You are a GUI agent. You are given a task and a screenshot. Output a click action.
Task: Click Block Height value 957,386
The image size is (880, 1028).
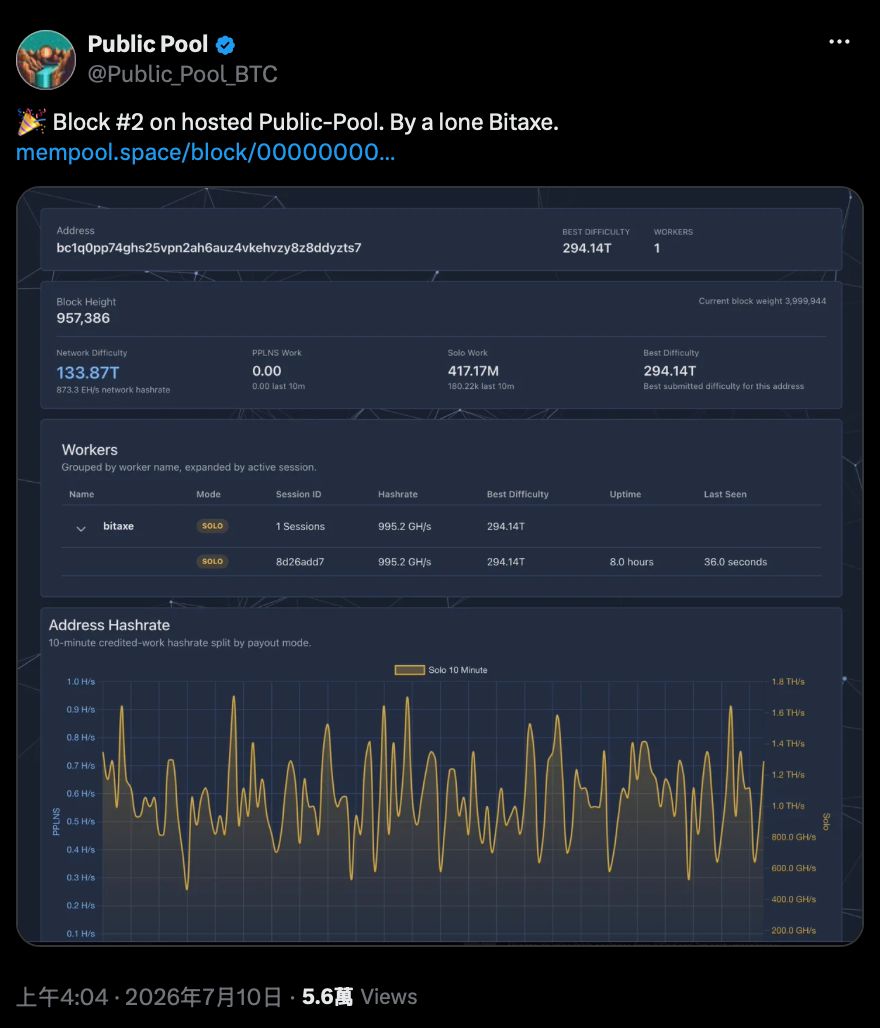point(83,318)
